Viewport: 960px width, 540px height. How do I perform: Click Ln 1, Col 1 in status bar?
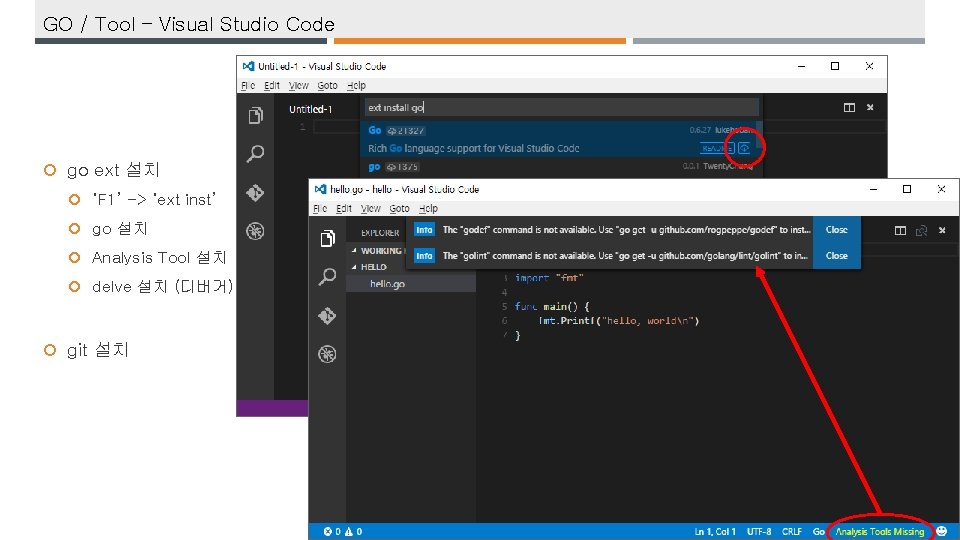pyautogui.click(x=714, y=531)
